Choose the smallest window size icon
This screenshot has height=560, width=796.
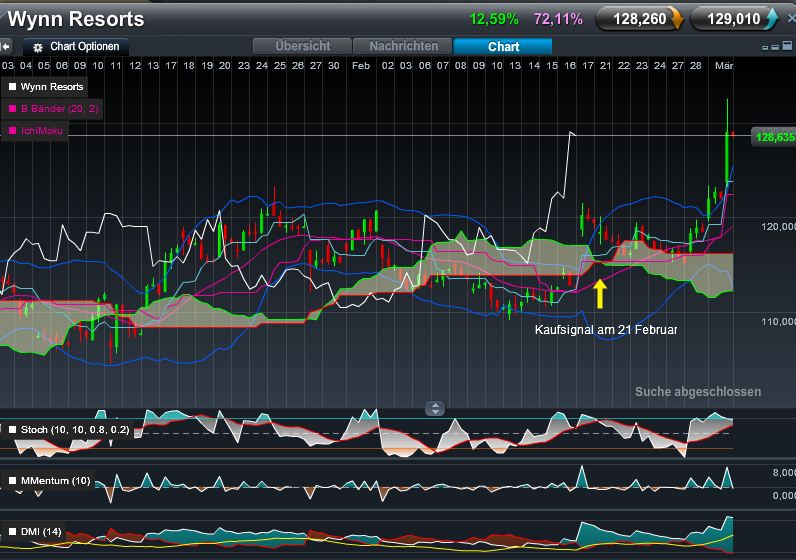coord(765,48)
